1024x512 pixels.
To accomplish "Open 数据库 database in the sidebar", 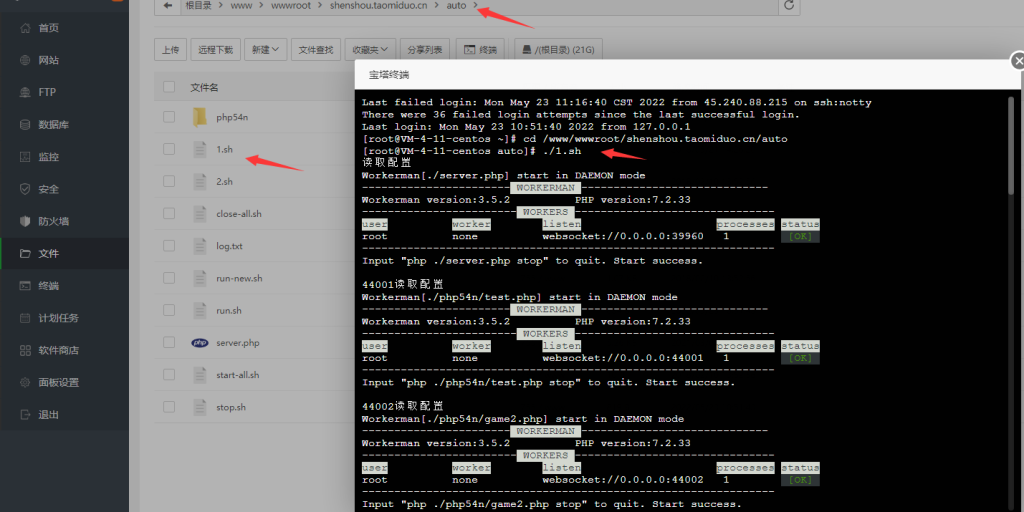I will [52, 125].
